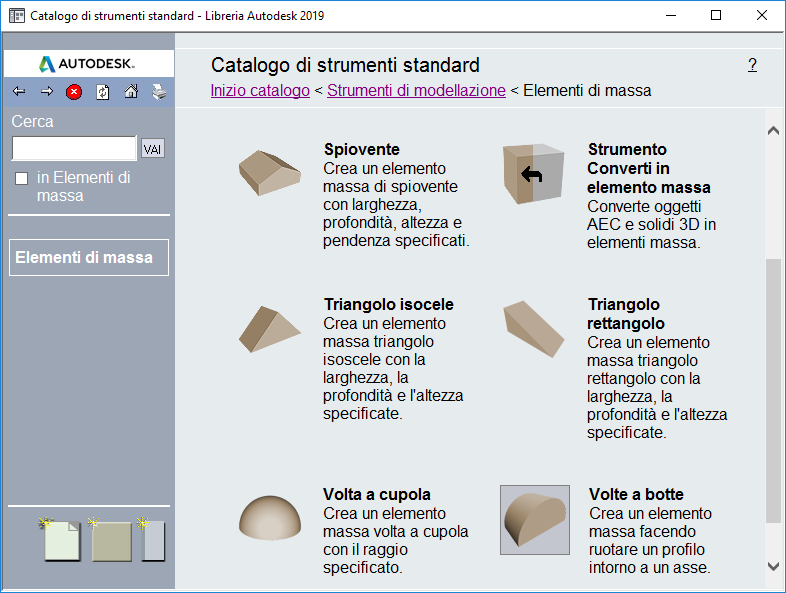Select the Volte a botte thumbnail
The height and width of the screenshot is (593, 786).
535,520
